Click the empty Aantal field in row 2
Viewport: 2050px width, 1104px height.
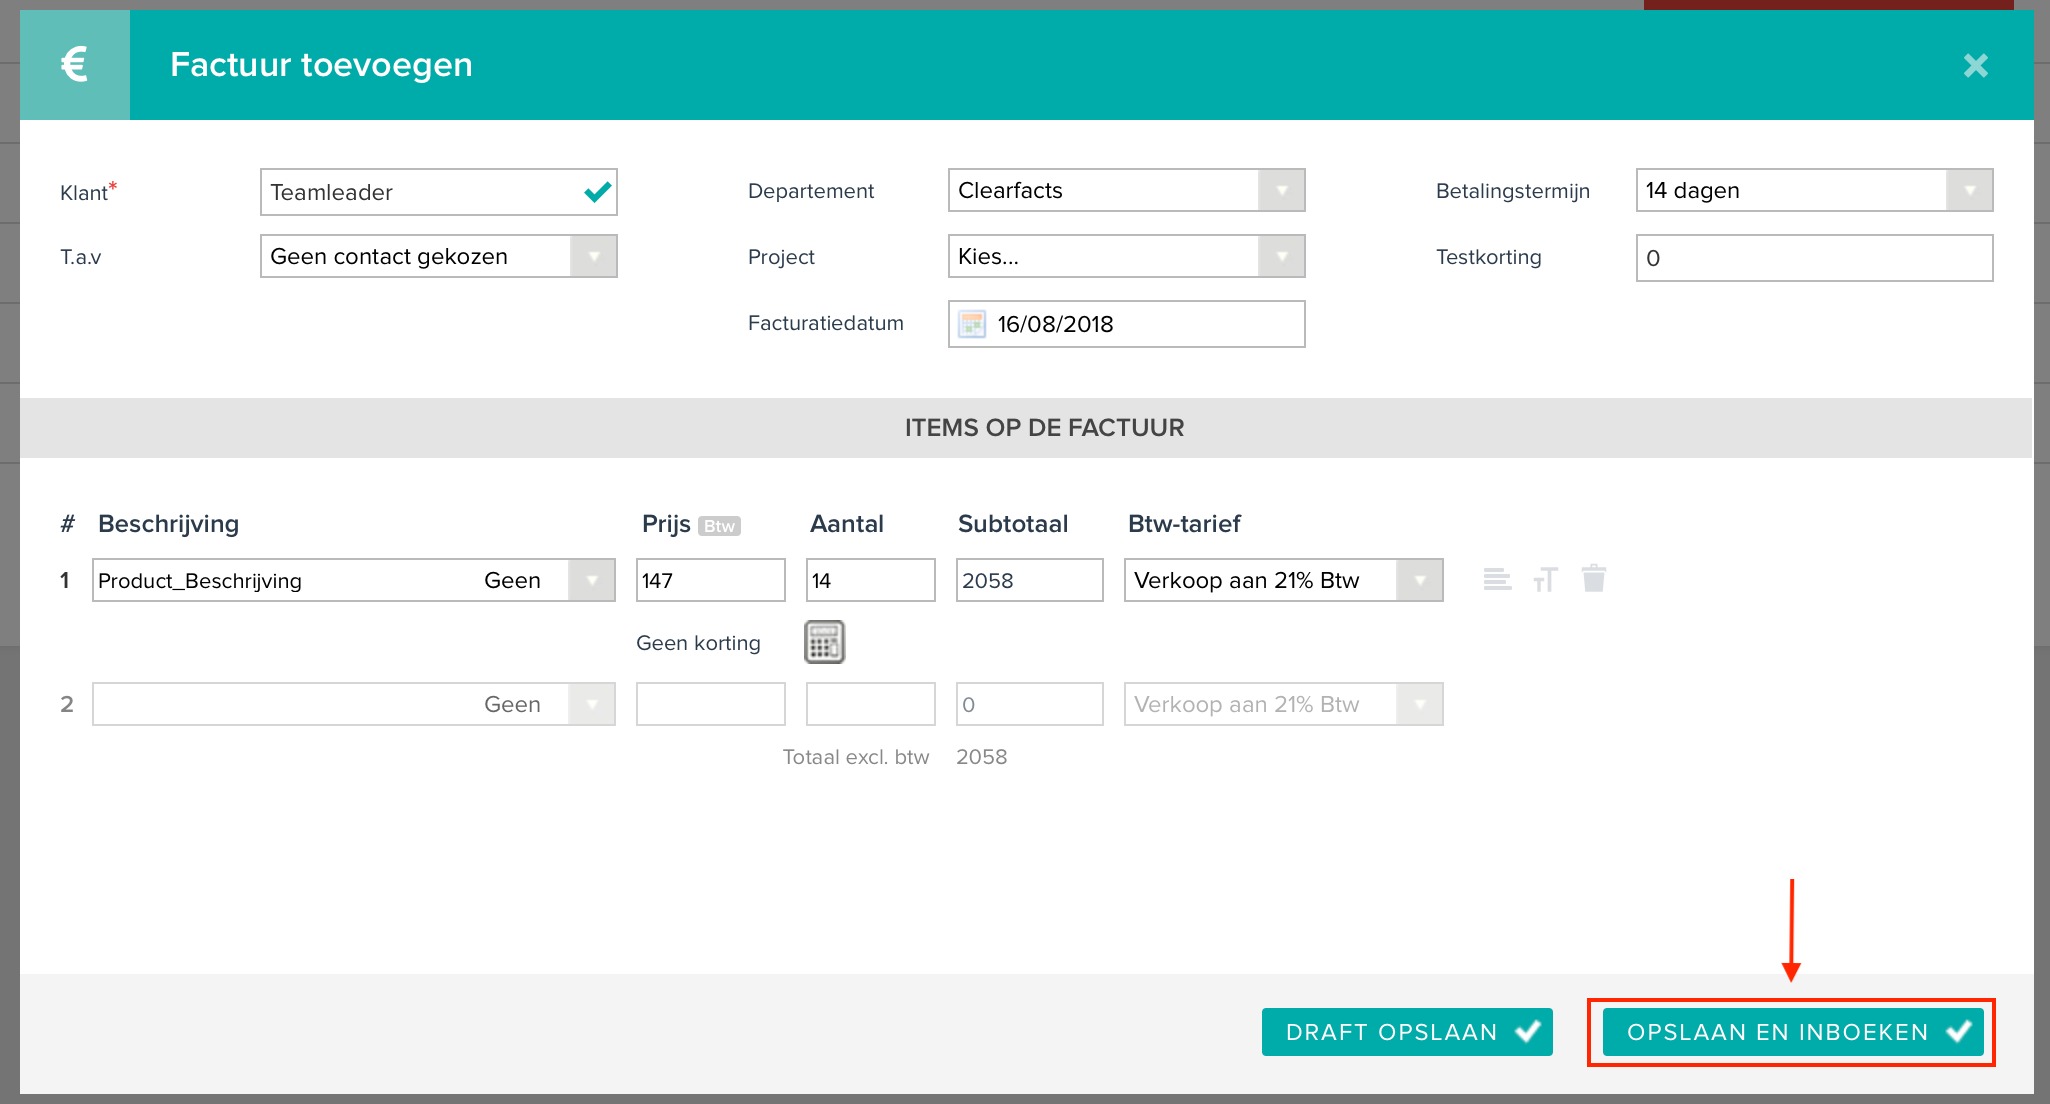pyautogui.click(x=870, y=704)
